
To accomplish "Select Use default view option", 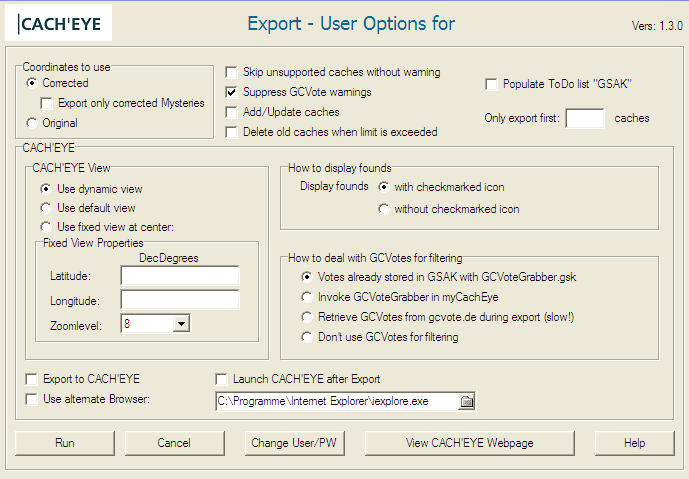I will tap(46, 208).
